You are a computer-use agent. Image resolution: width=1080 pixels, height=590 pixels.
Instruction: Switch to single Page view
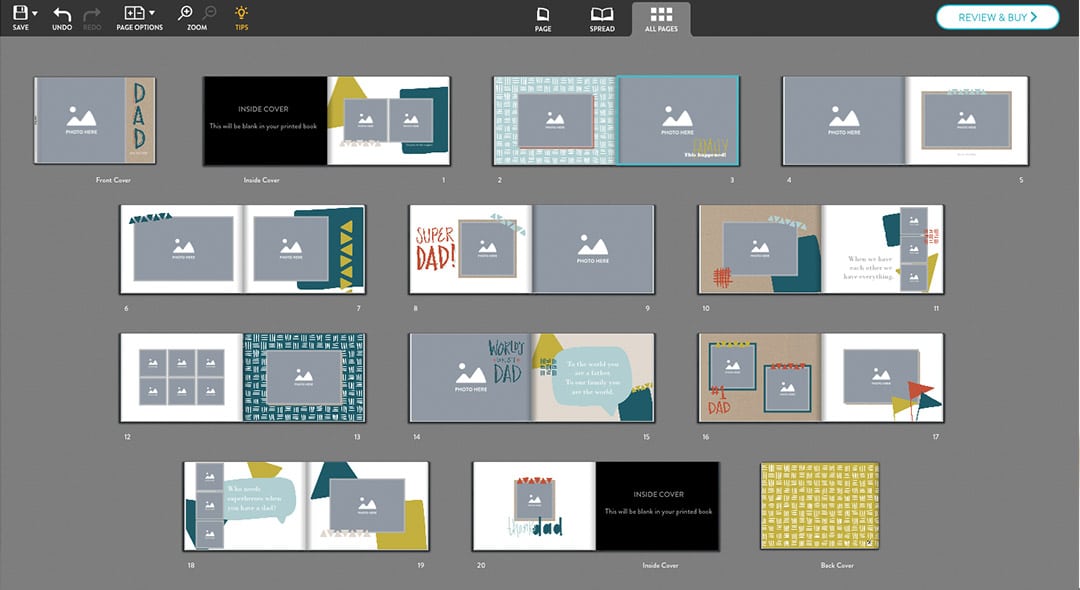point(543,18)
